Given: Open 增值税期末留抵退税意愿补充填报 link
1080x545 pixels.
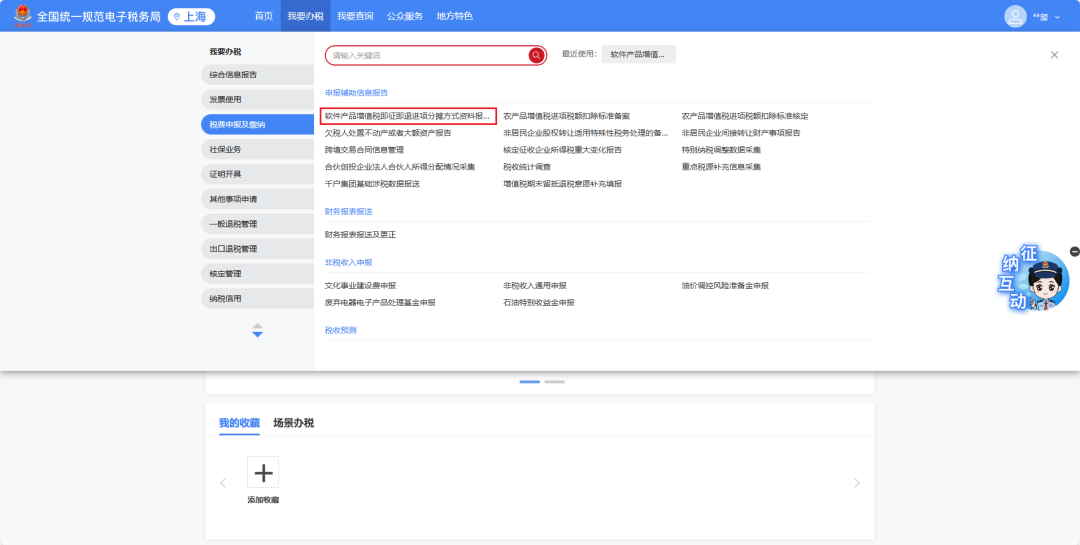Looking at the screenshot, I should pos(563,184).
